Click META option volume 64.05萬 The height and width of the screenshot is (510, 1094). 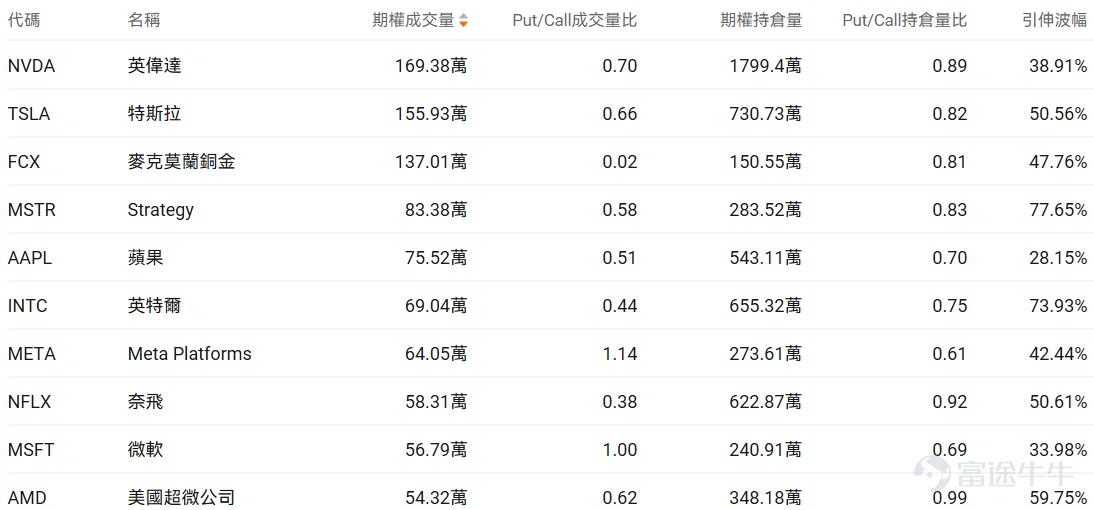coord(436,354)
